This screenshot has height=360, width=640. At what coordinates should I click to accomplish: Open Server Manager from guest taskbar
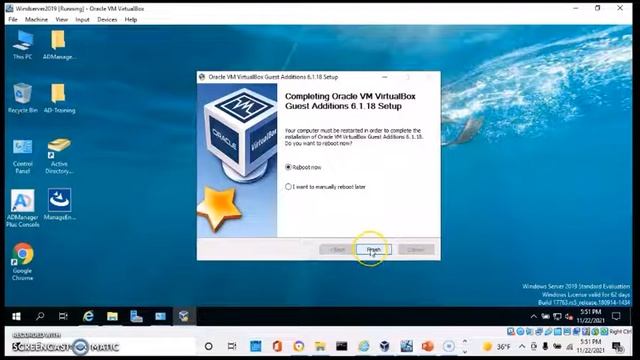(x=136, y=316)
